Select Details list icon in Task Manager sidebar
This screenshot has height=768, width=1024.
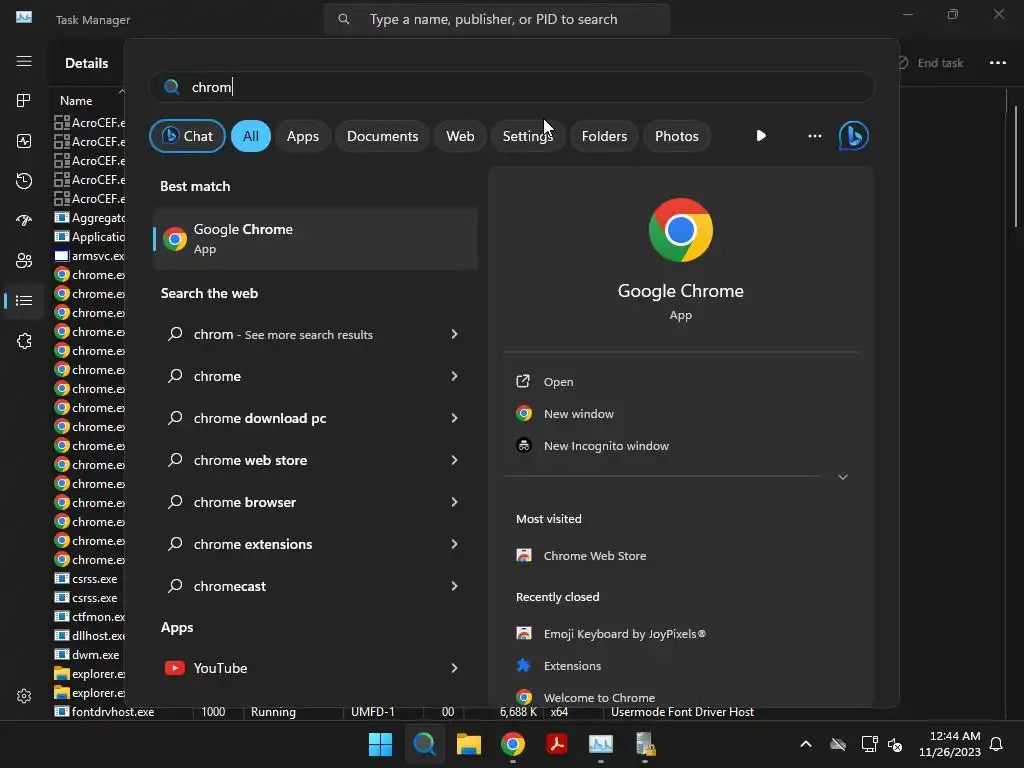[24, 300]
